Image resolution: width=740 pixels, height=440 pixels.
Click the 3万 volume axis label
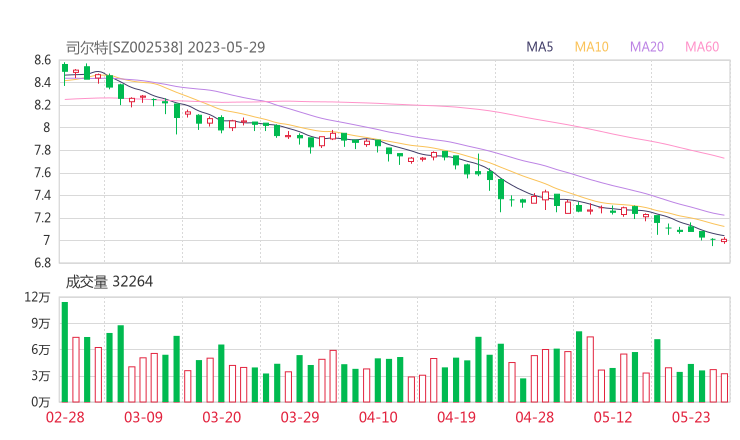coord(41,376)
